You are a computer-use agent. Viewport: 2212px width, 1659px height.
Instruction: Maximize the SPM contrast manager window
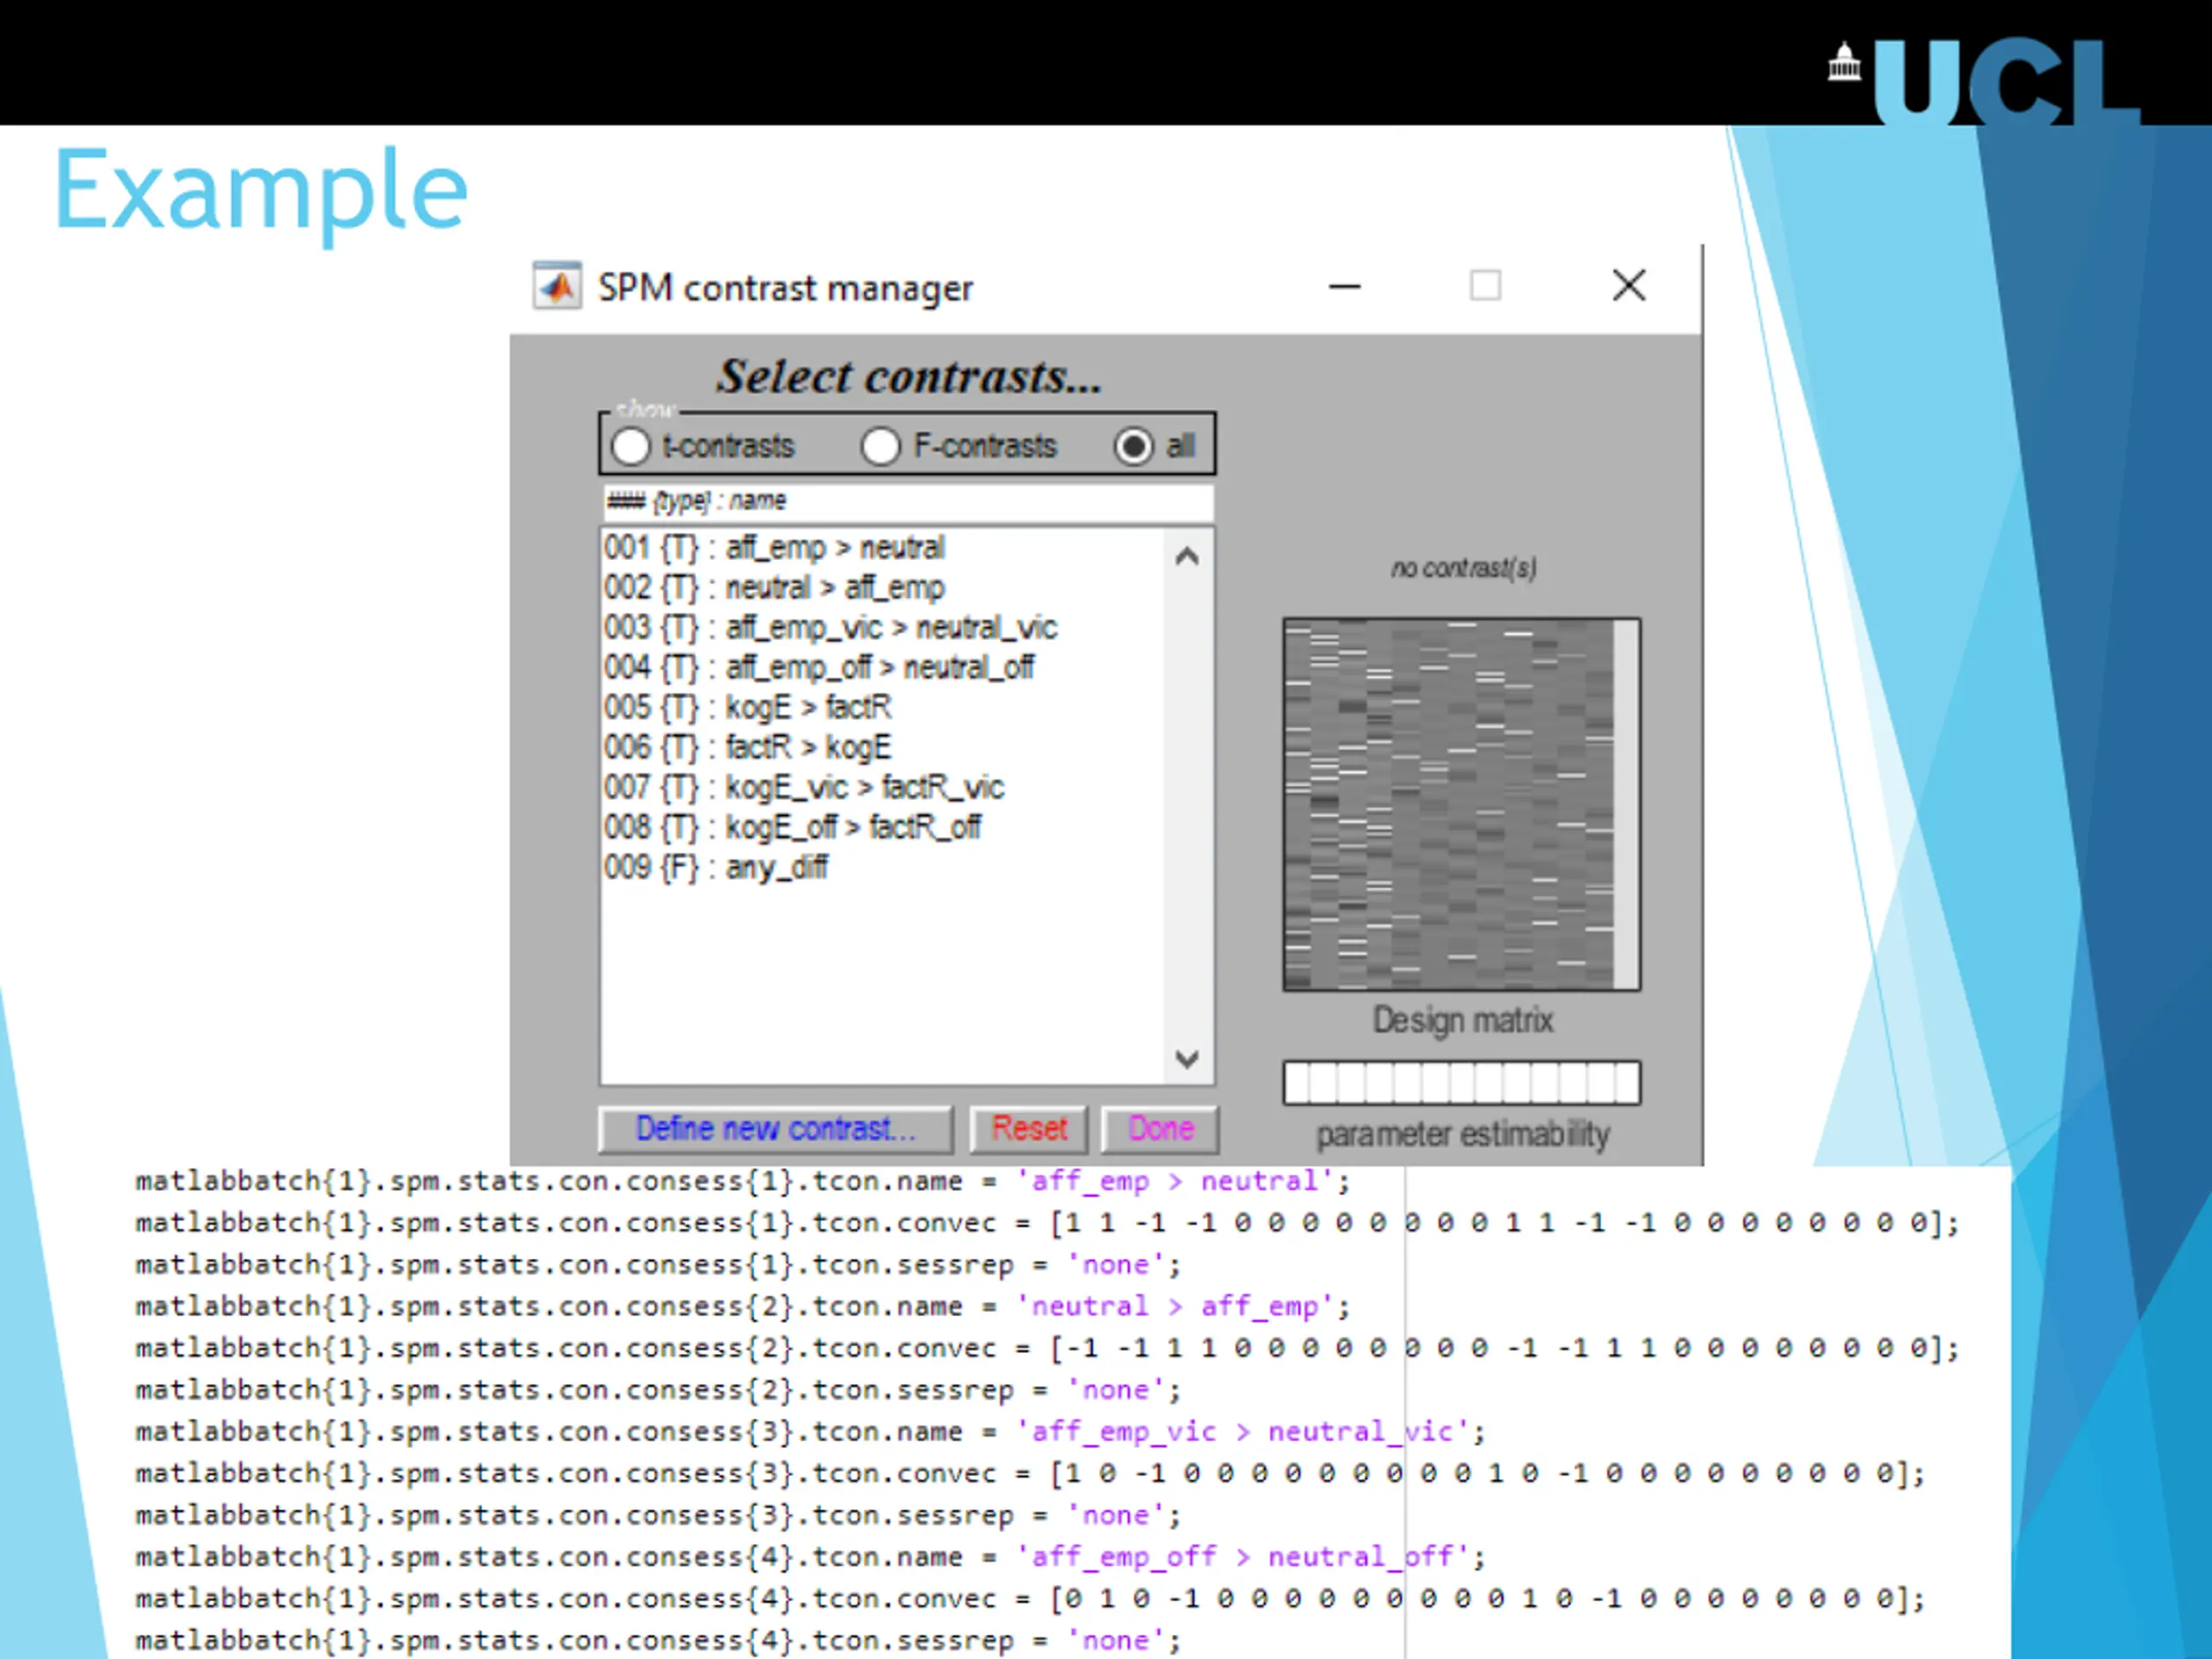(x=1486, y=286)
